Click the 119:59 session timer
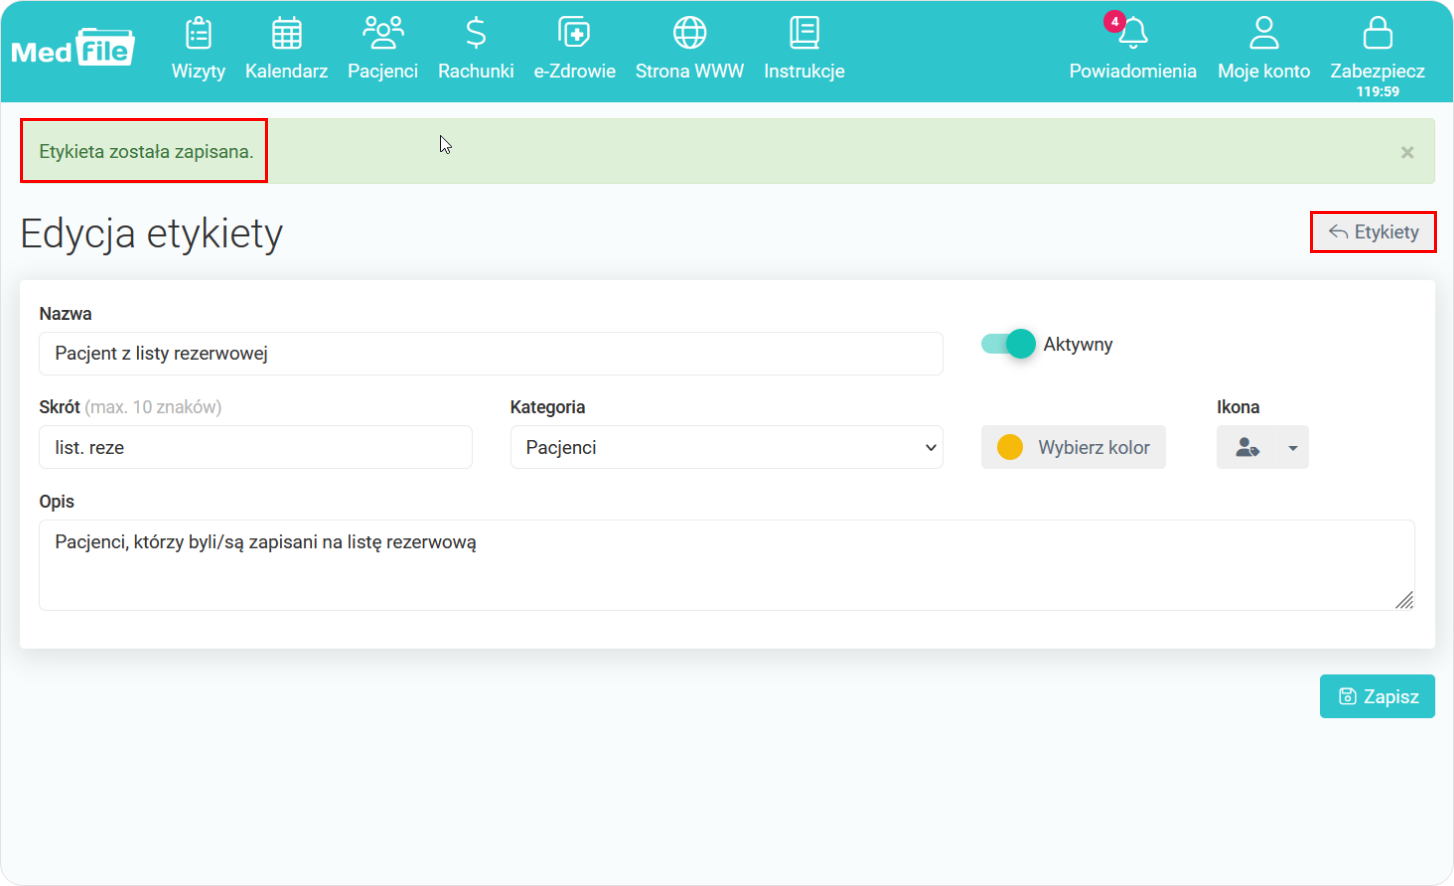The image size is (1454, 886). pyautogui.click(x=1377, y=91)
